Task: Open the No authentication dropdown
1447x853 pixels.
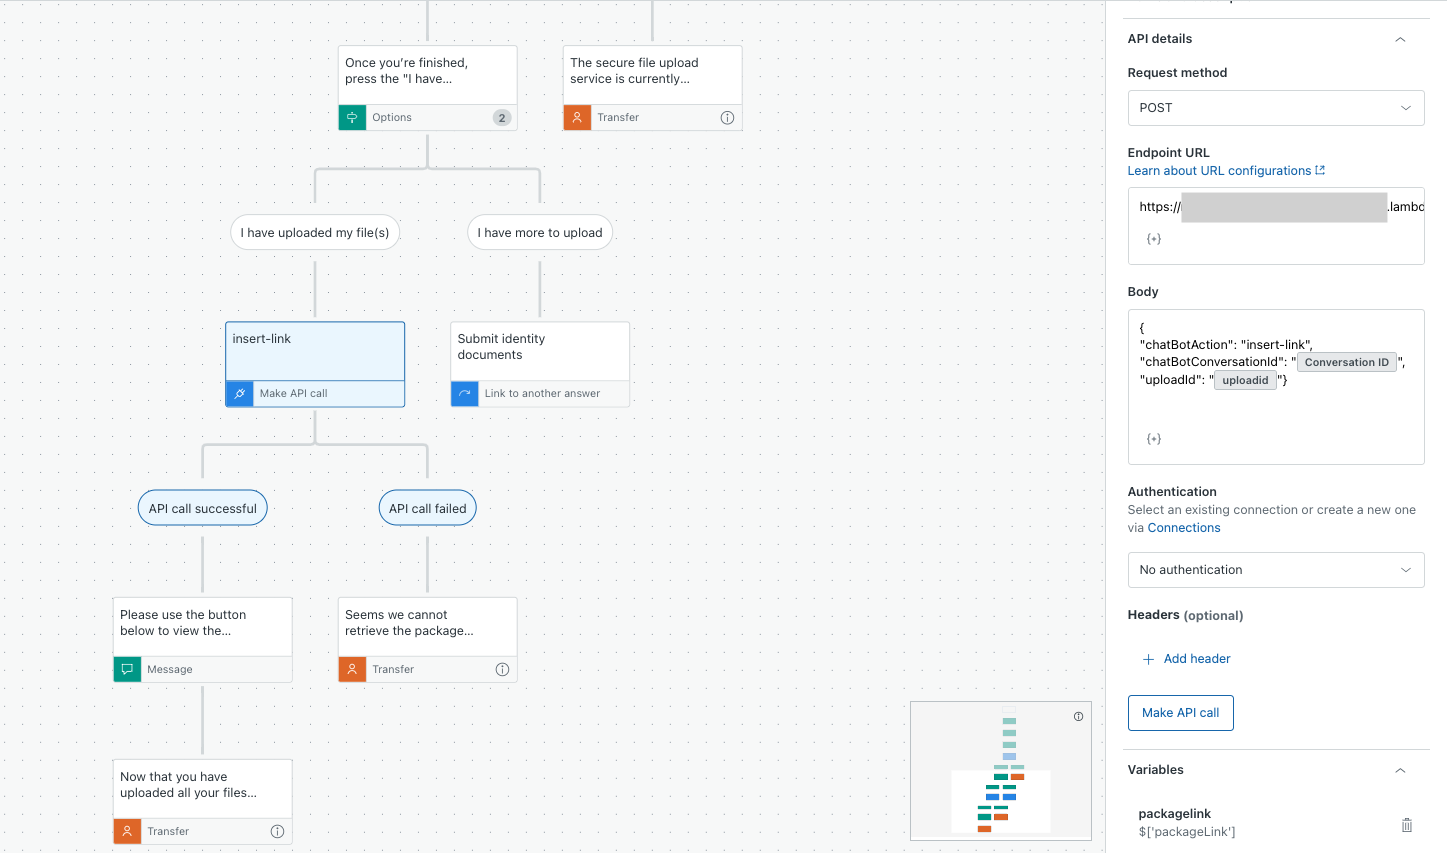Action: (1275, 570)
